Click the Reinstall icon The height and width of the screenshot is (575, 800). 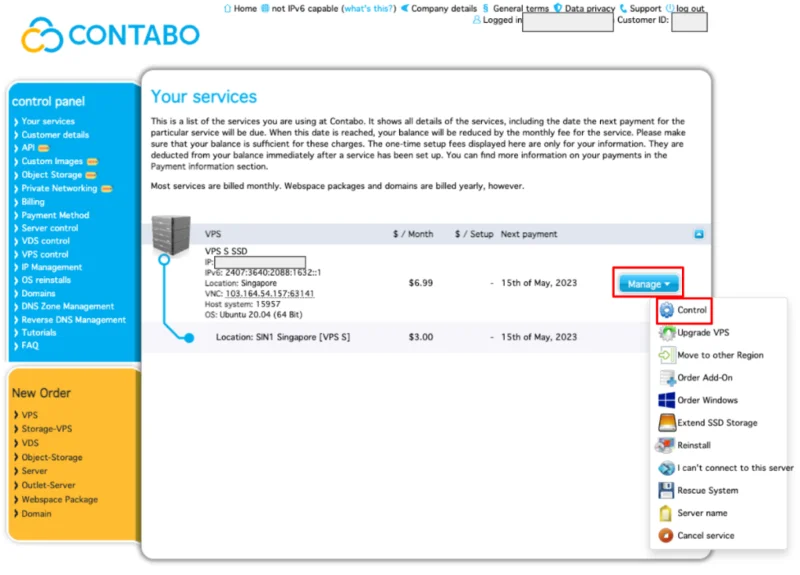665,445
